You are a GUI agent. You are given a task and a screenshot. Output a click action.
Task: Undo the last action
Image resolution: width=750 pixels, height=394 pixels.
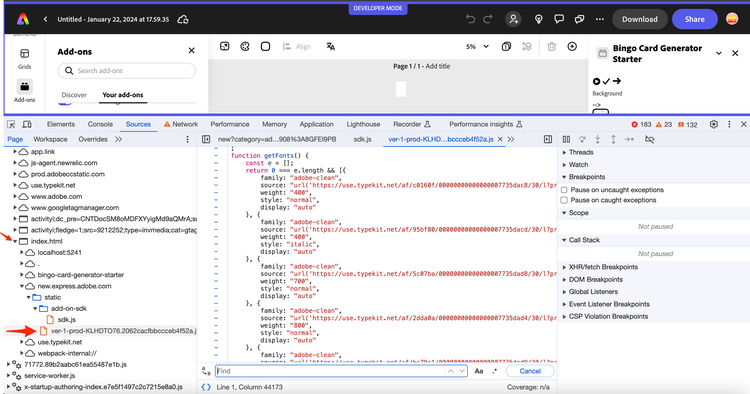point(471,19)
